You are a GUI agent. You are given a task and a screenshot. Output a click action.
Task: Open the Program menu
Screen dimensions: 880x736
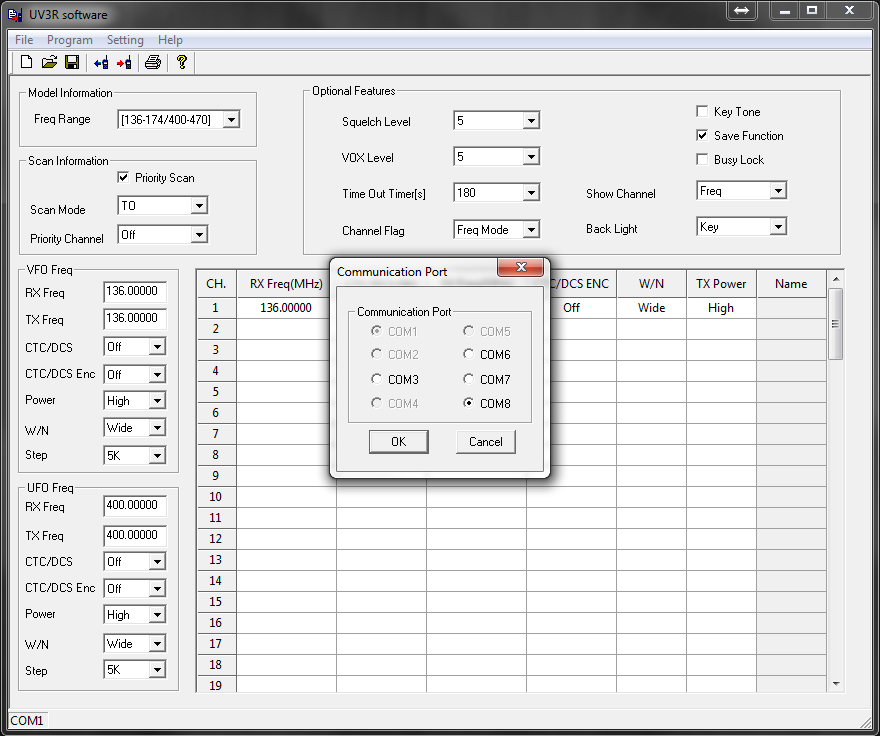pyautogui.click(x=69, y=40)
